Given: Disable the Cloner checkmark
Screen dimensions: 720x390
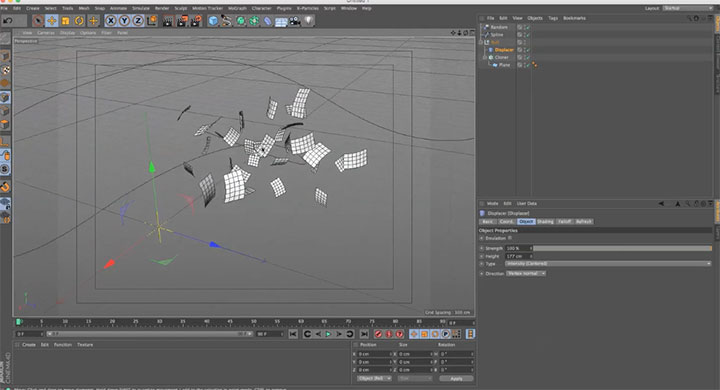Looking at the screenshot, I should (528, 57).
